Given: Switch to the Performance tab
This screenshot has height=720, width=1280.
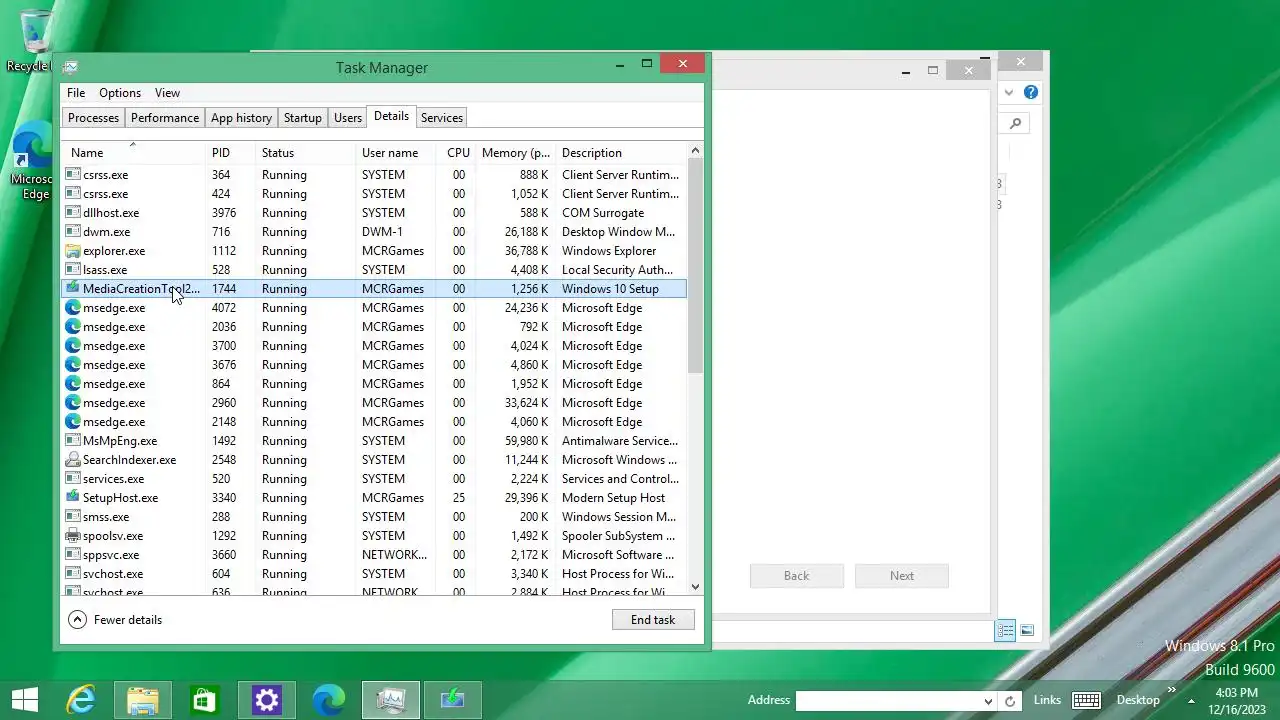Looking at the screenshot, I should (x=165, y=118).
